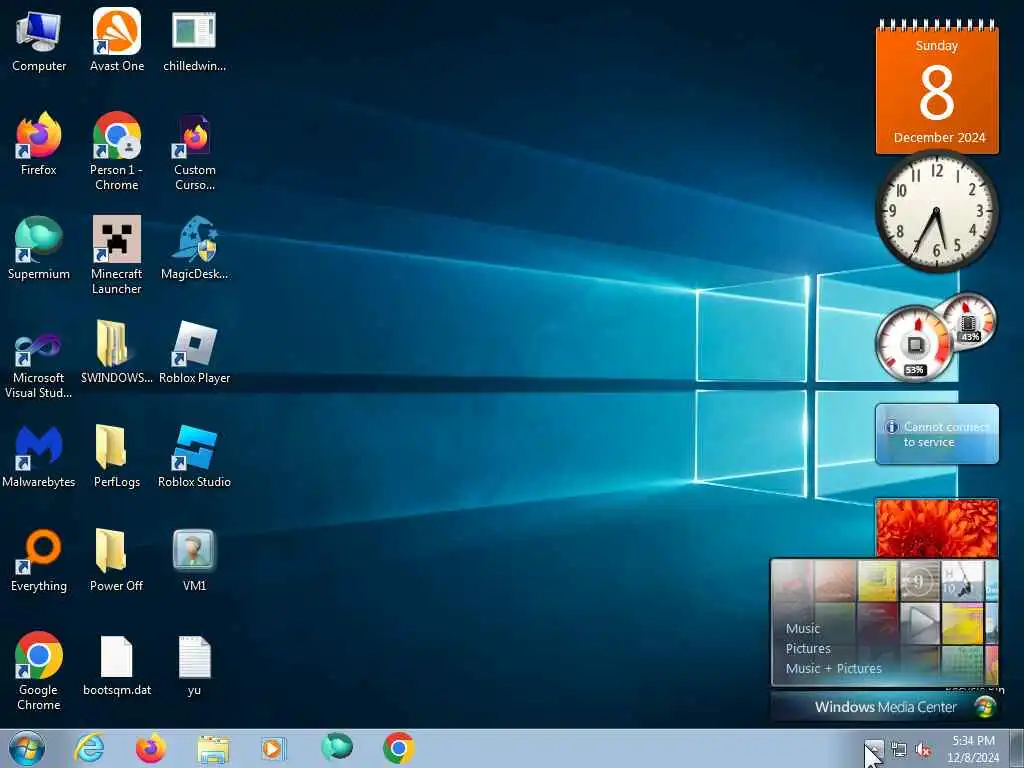Select the Power Off folder
This screenshot has width=1024, height=768.
point(116,560)
